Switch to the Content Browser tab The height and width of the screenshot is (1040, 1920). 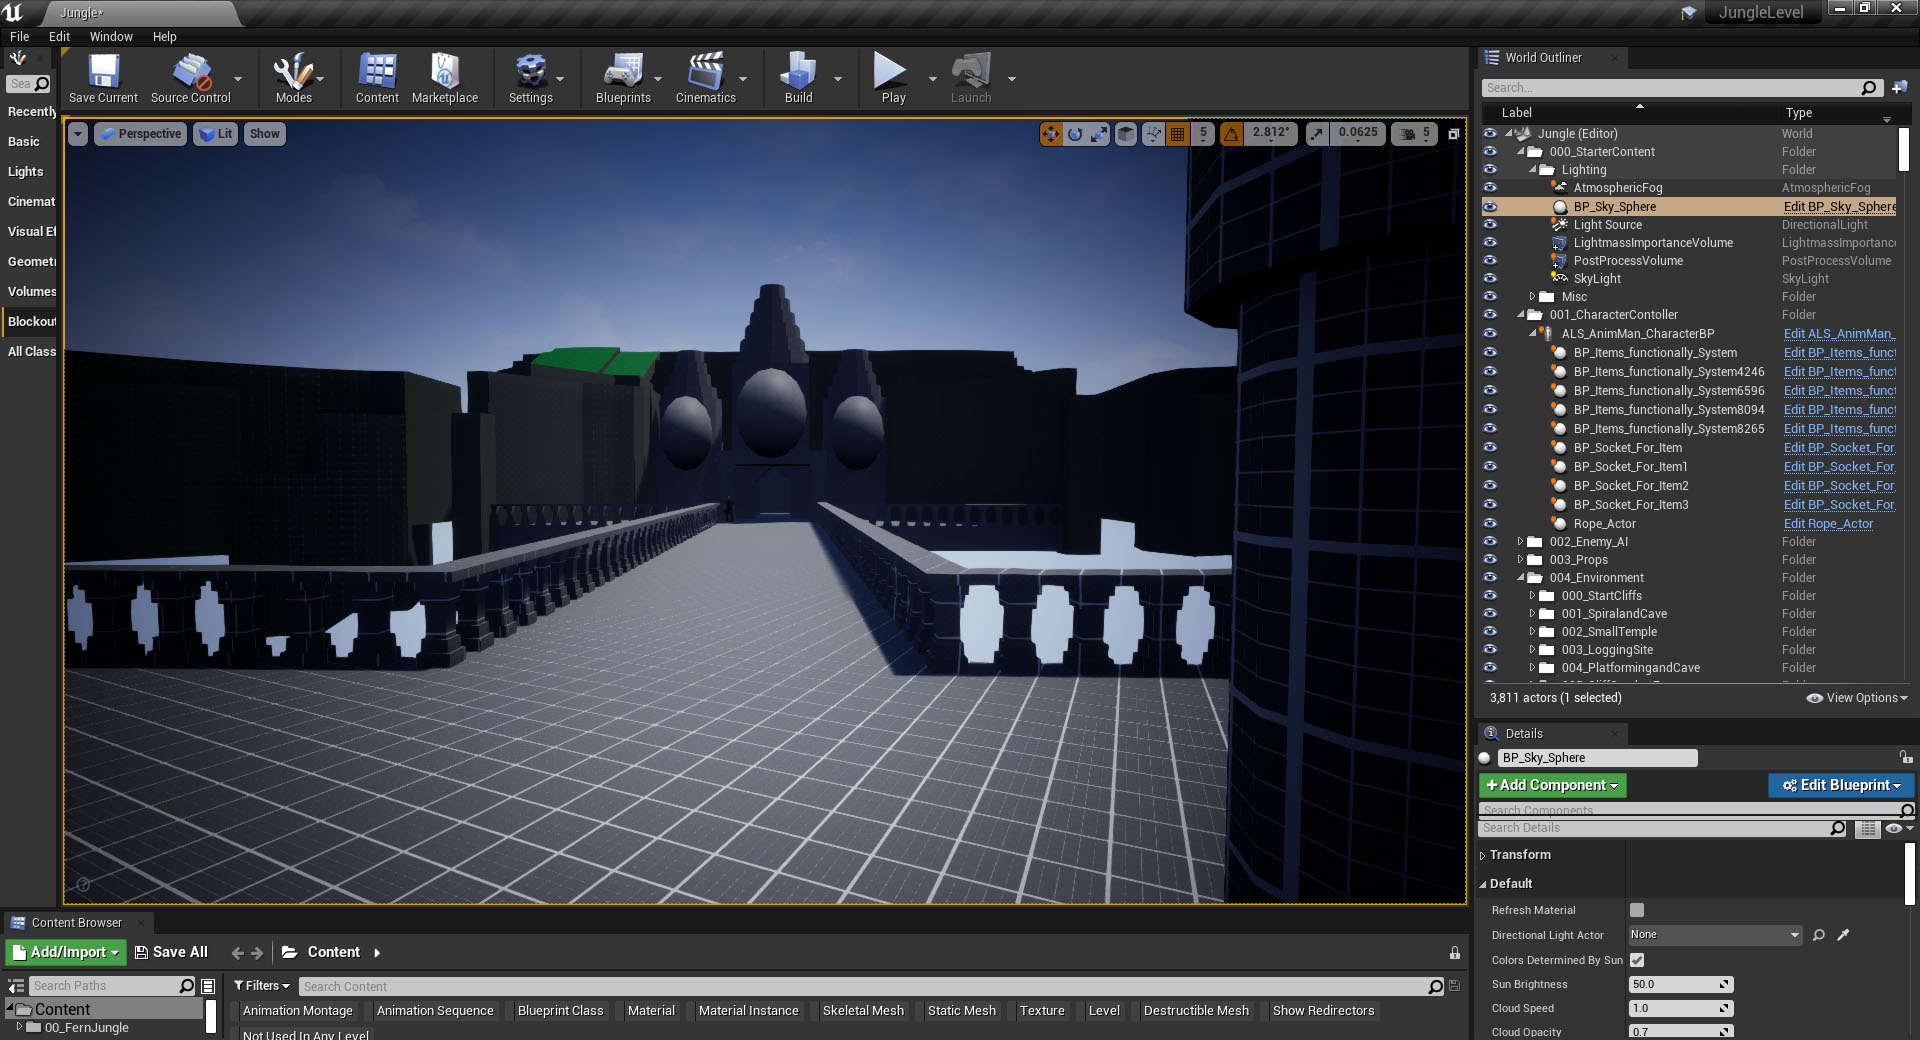[x=76, y=923]
